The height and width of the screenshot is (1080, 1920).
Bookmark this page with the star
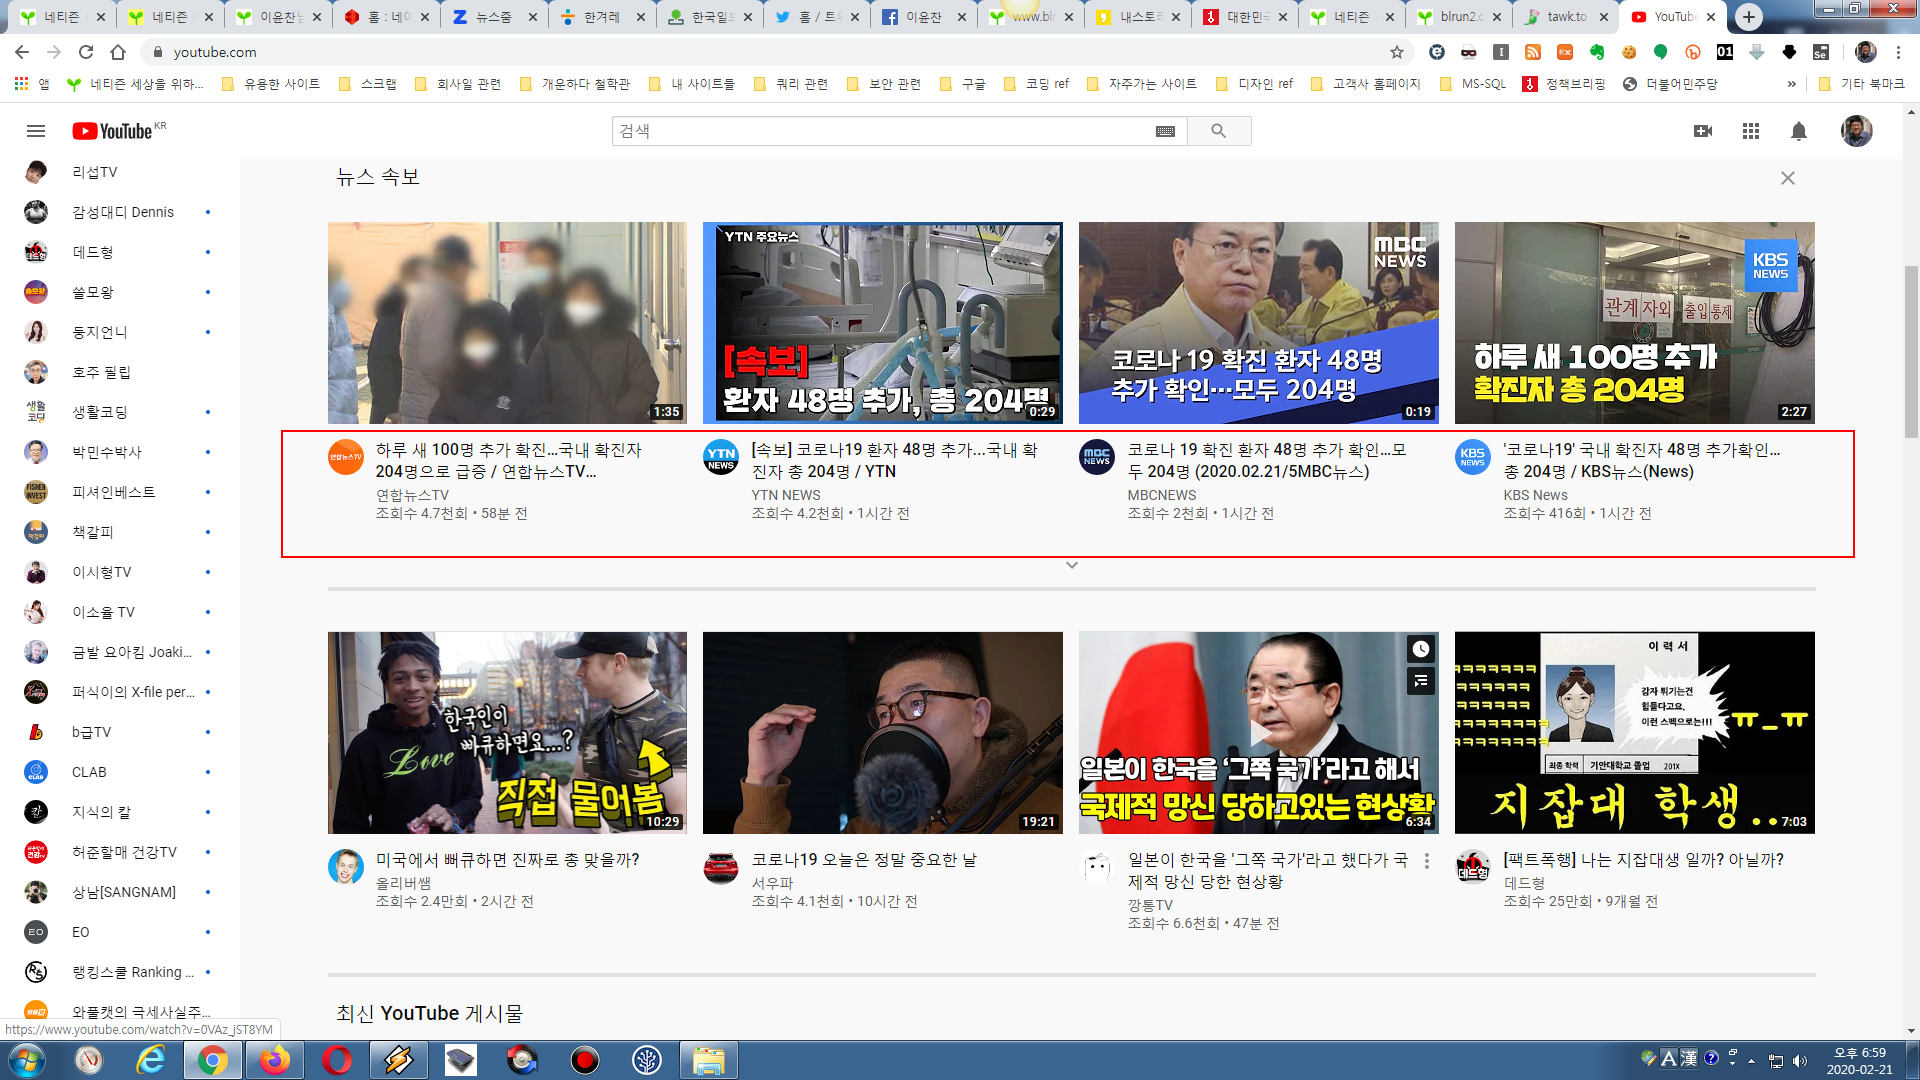[x=1397, y=52]
